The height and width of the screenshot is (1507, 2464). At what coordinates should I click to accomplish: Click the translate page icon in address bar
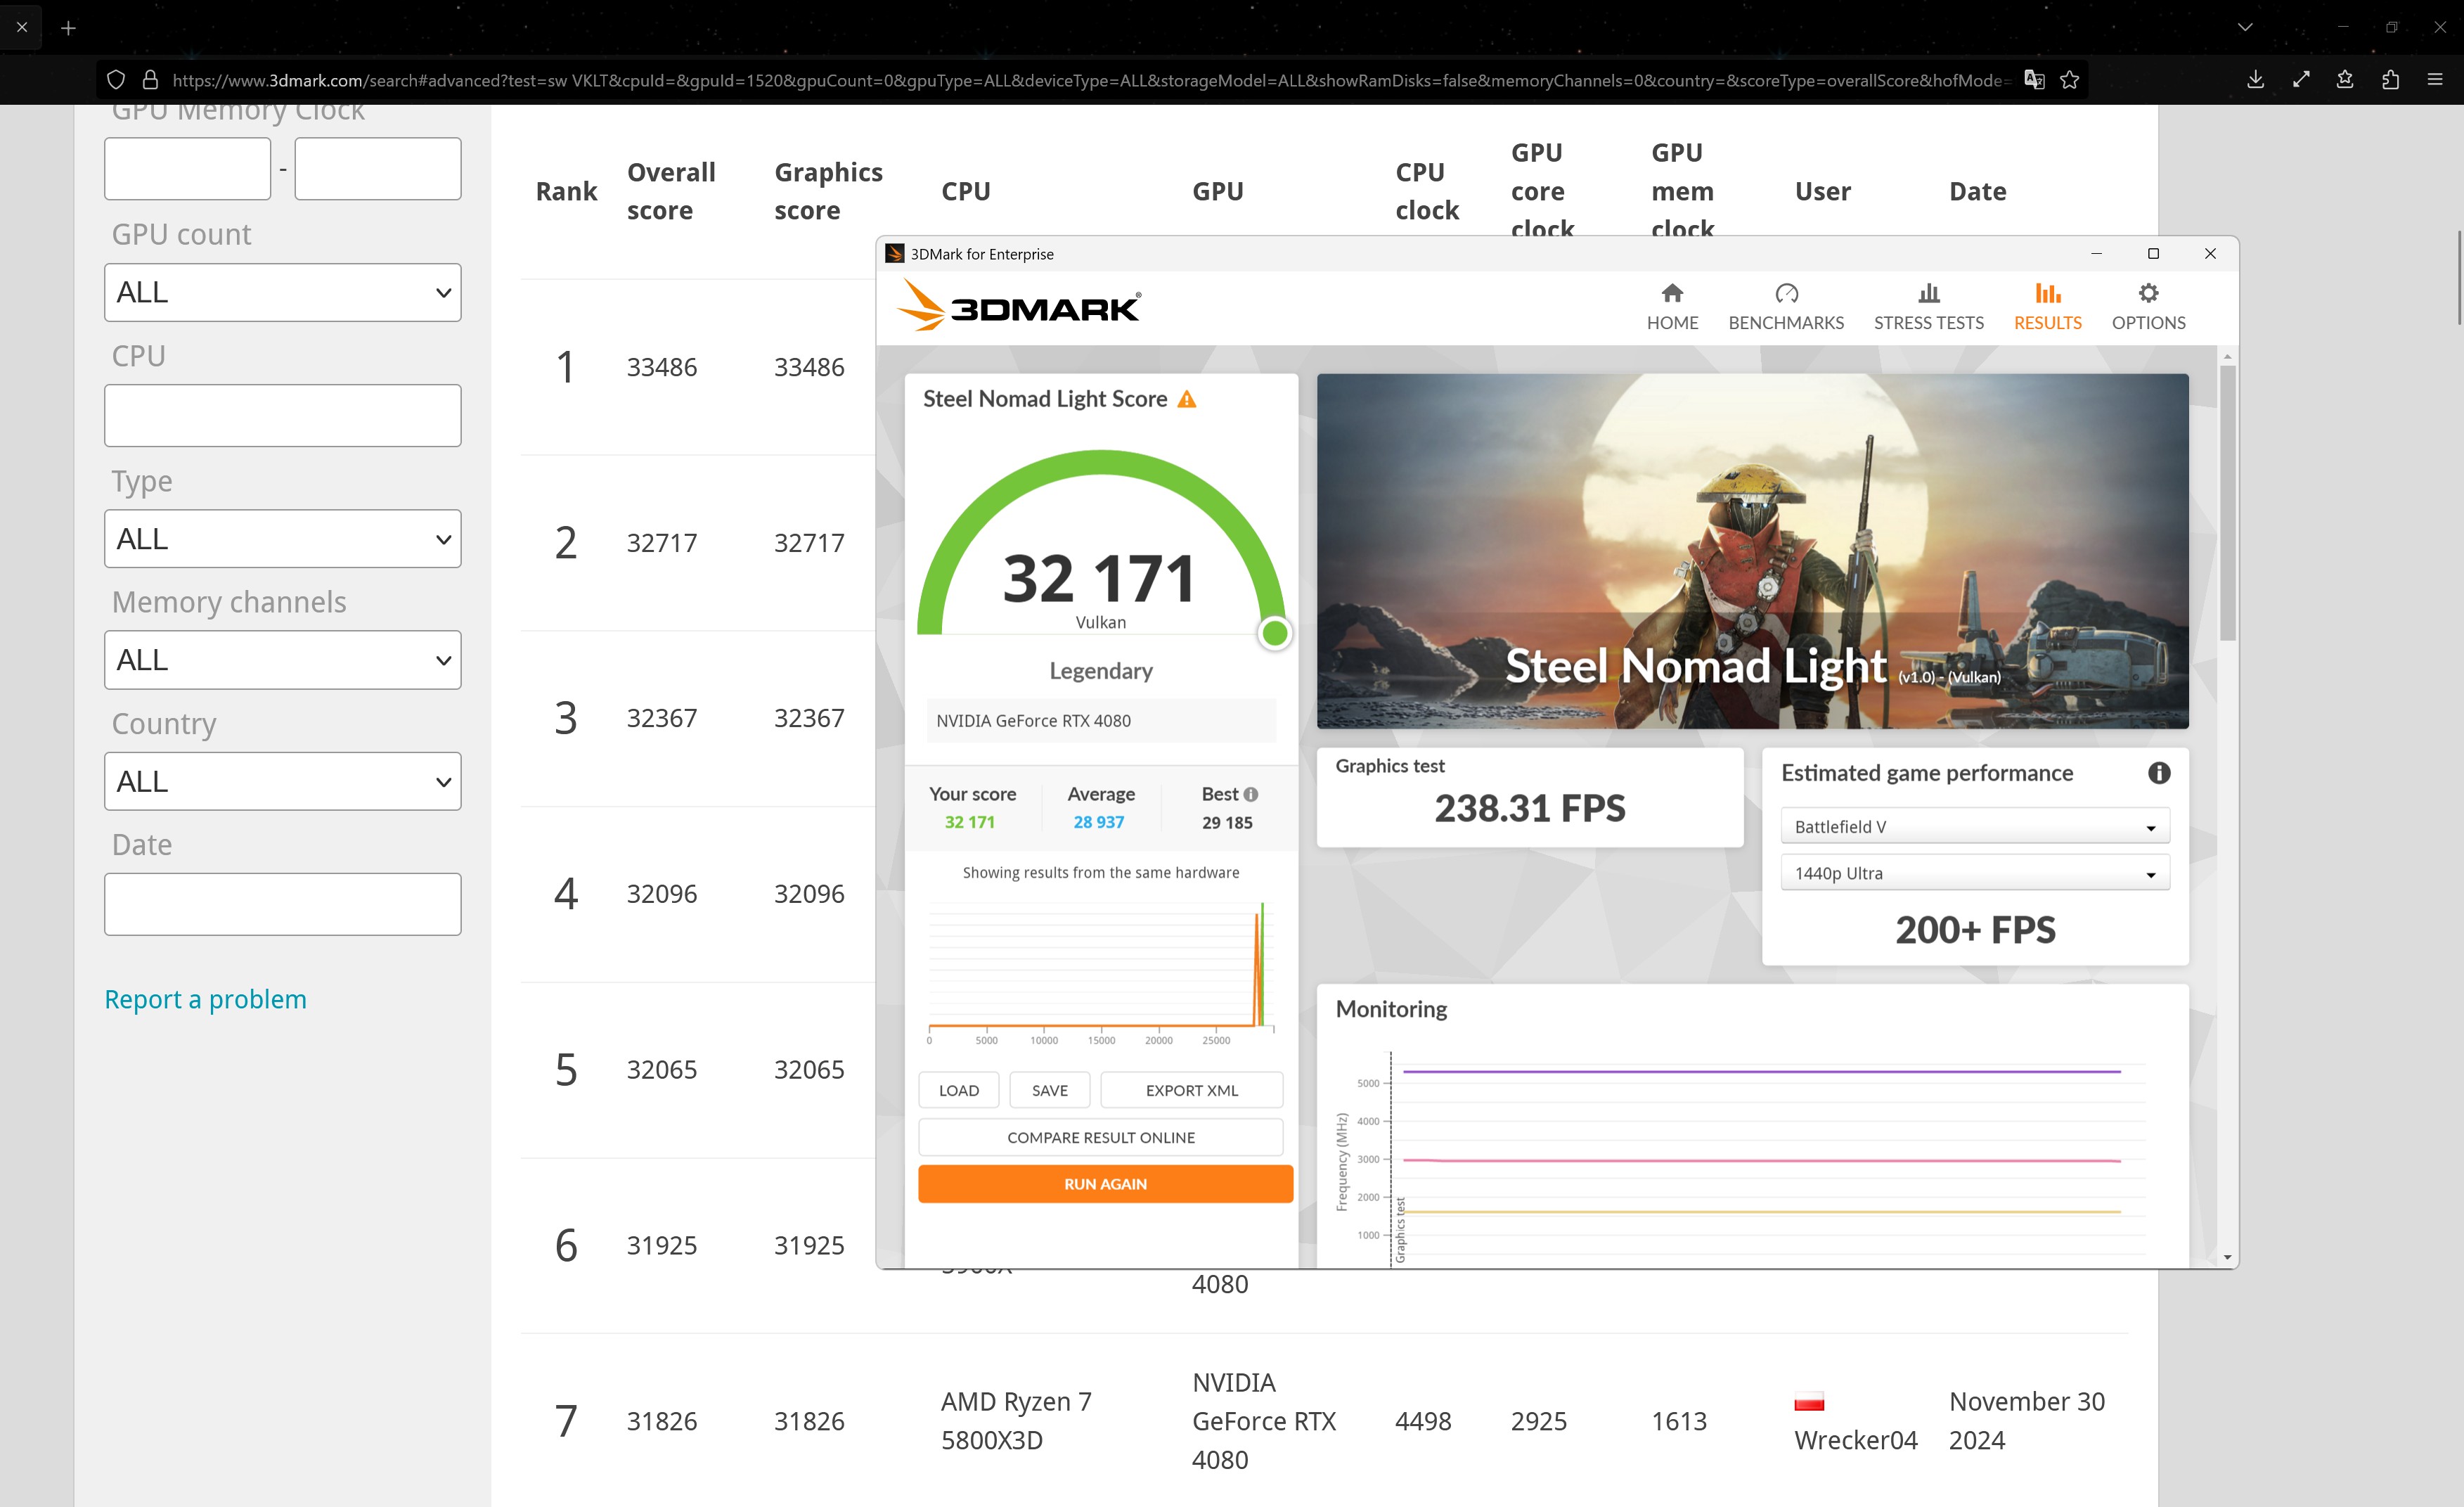tap(2034, 80)
